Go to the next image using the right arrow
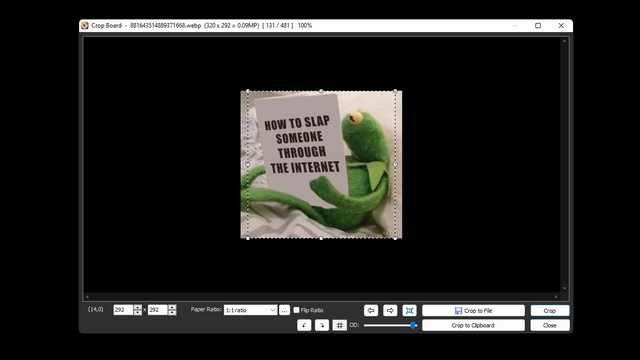This screenshot has height=360, width=640. tap(390, 311)
